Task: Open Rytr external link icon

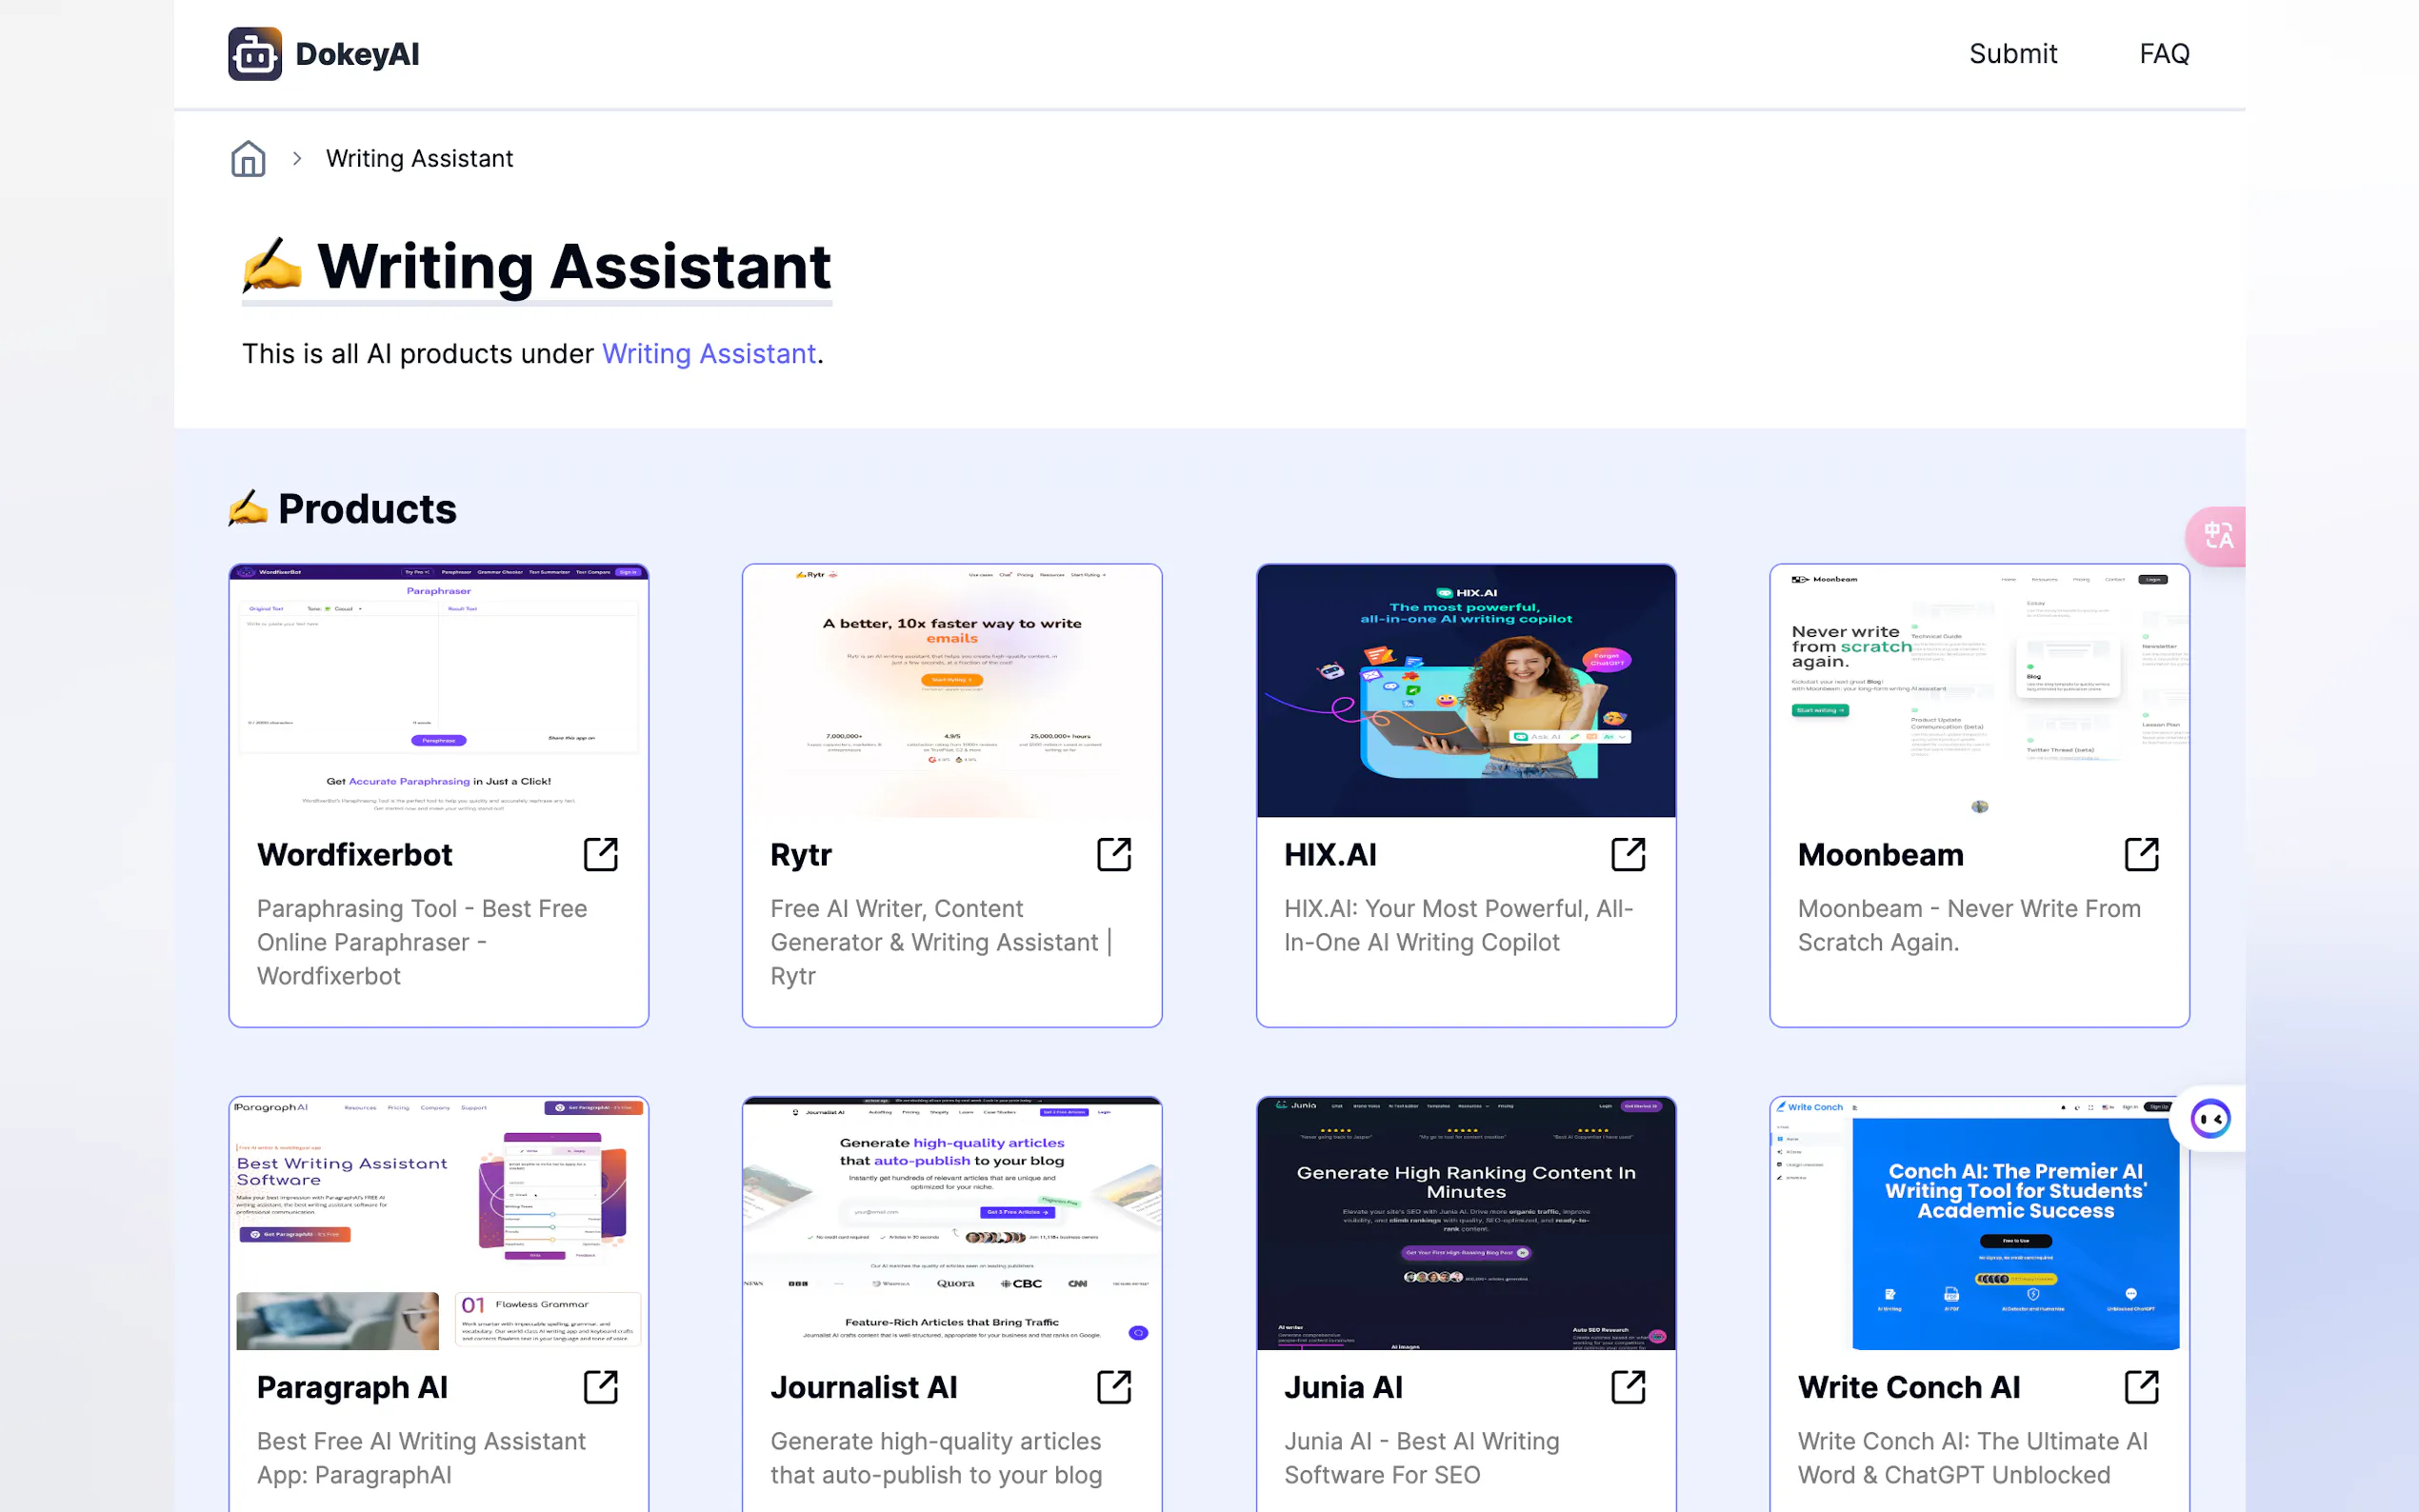Action: click(1114, 855)
